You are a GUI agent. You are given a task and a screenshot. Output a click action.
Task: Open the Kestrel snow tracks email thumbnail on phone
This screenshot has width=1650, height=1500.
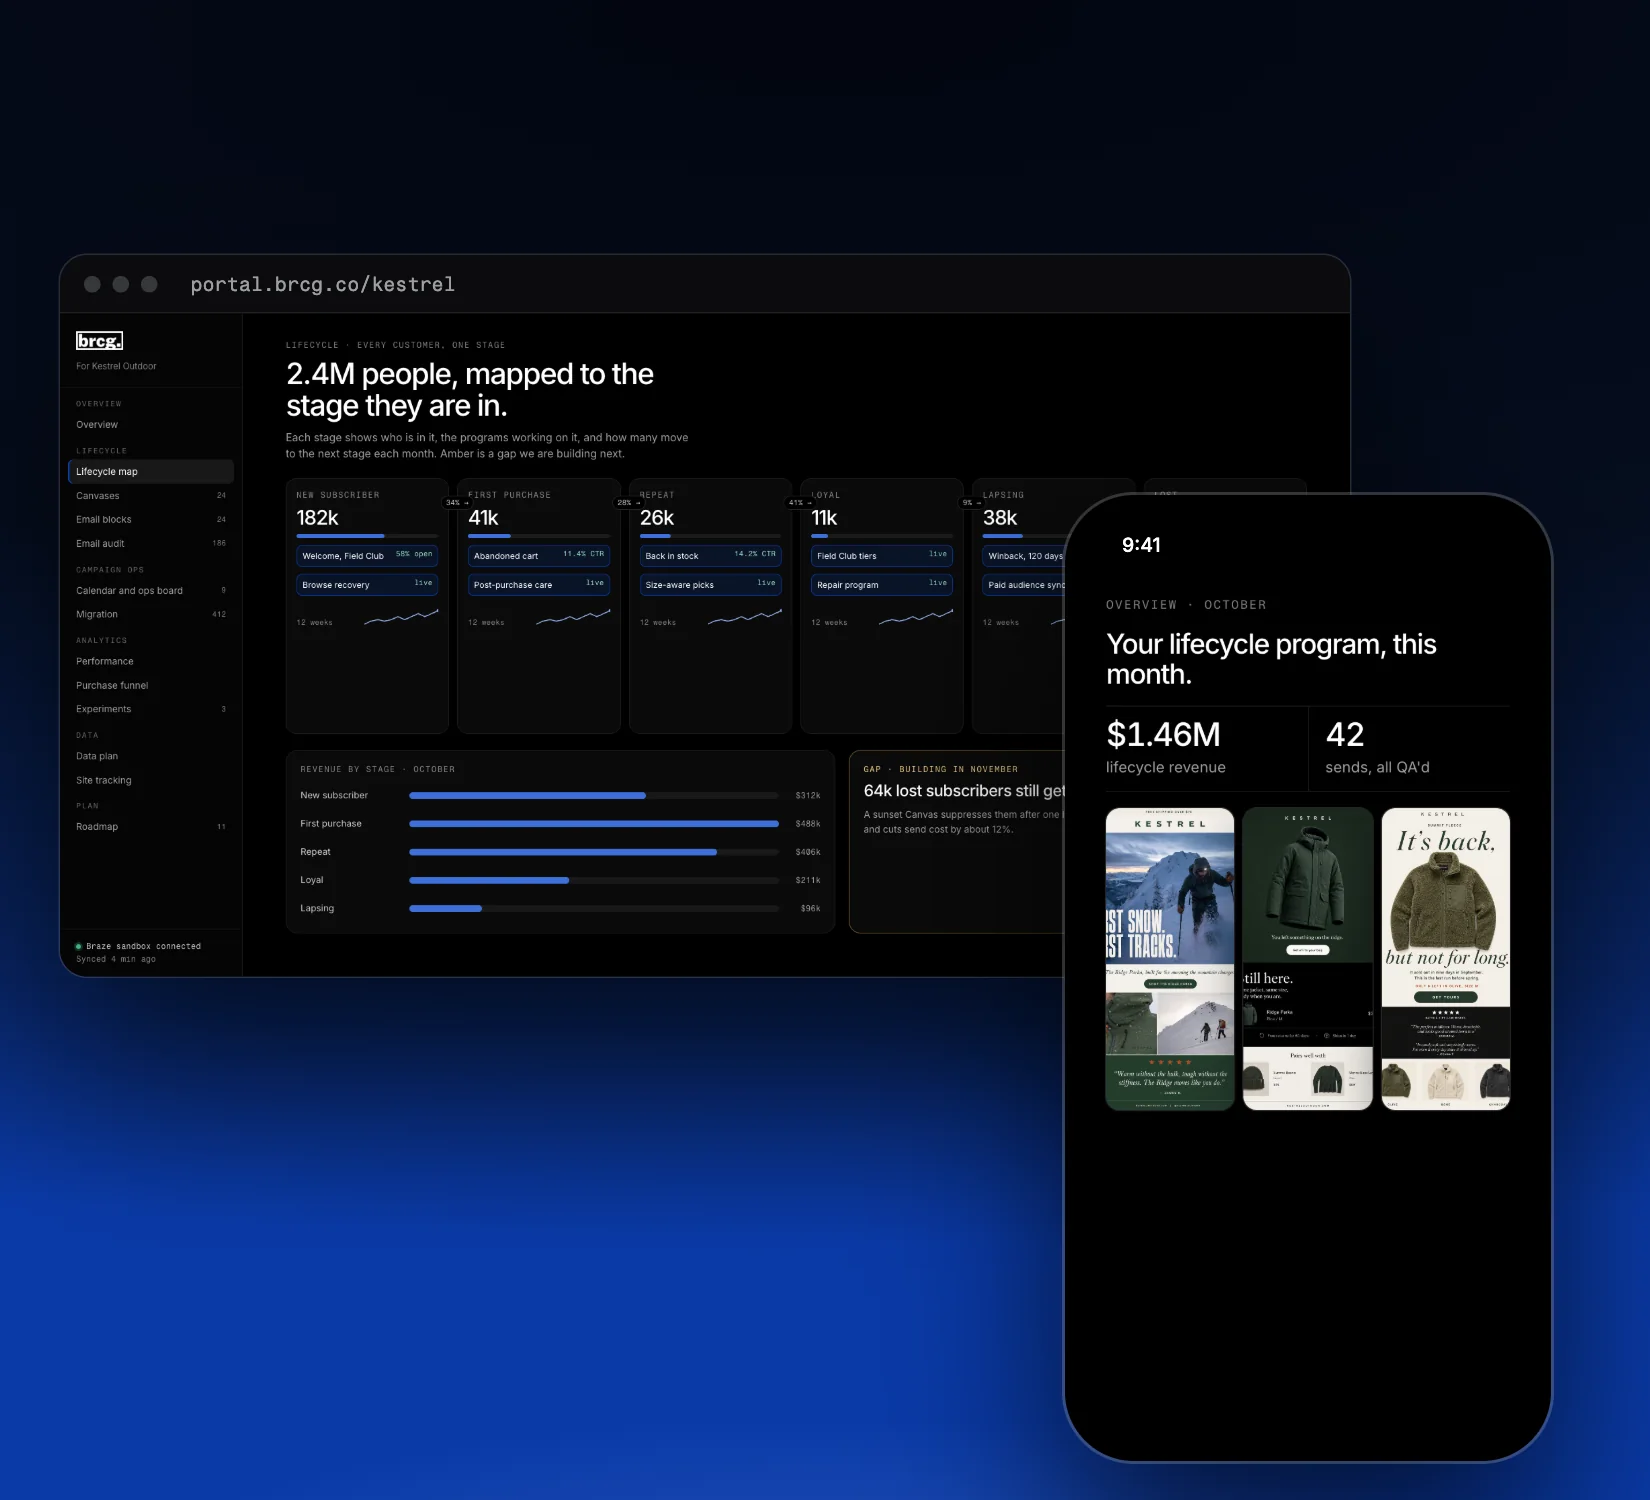coord(1170,959)
